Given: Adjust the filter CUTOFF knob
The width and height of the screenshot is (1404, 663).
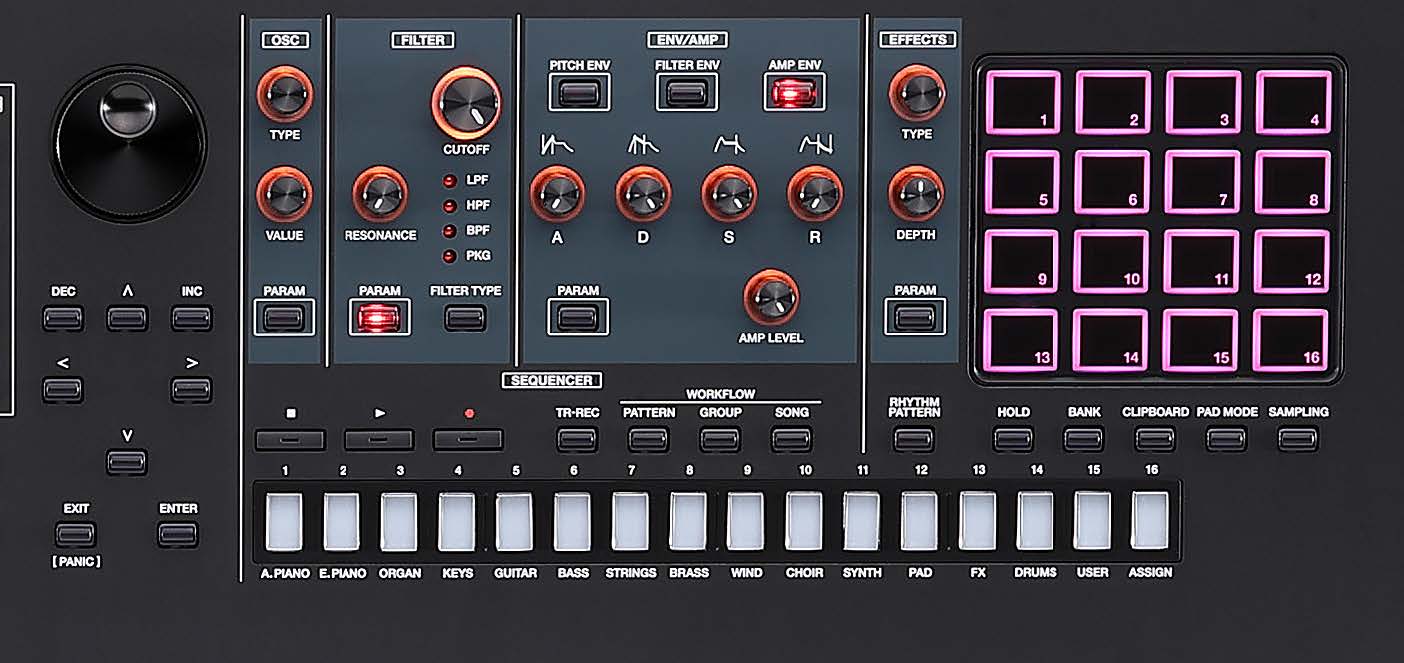Looking at the screenshot, I should (466, 104).
